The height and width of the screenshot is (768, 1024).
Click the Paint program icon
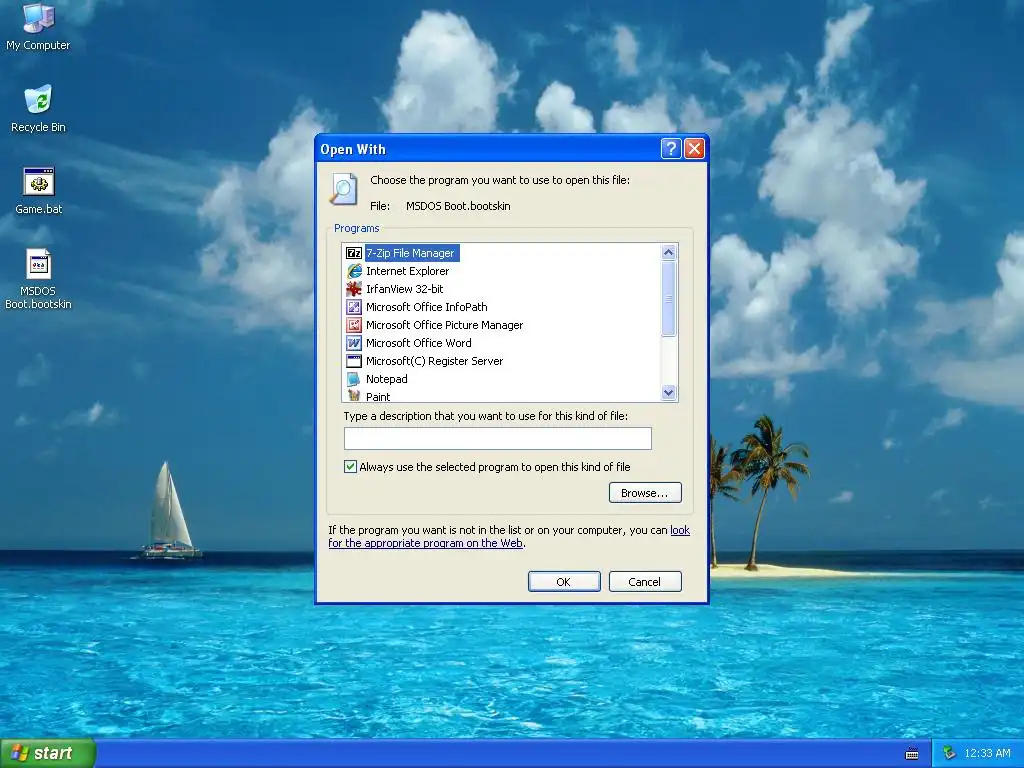click(354, 396)
